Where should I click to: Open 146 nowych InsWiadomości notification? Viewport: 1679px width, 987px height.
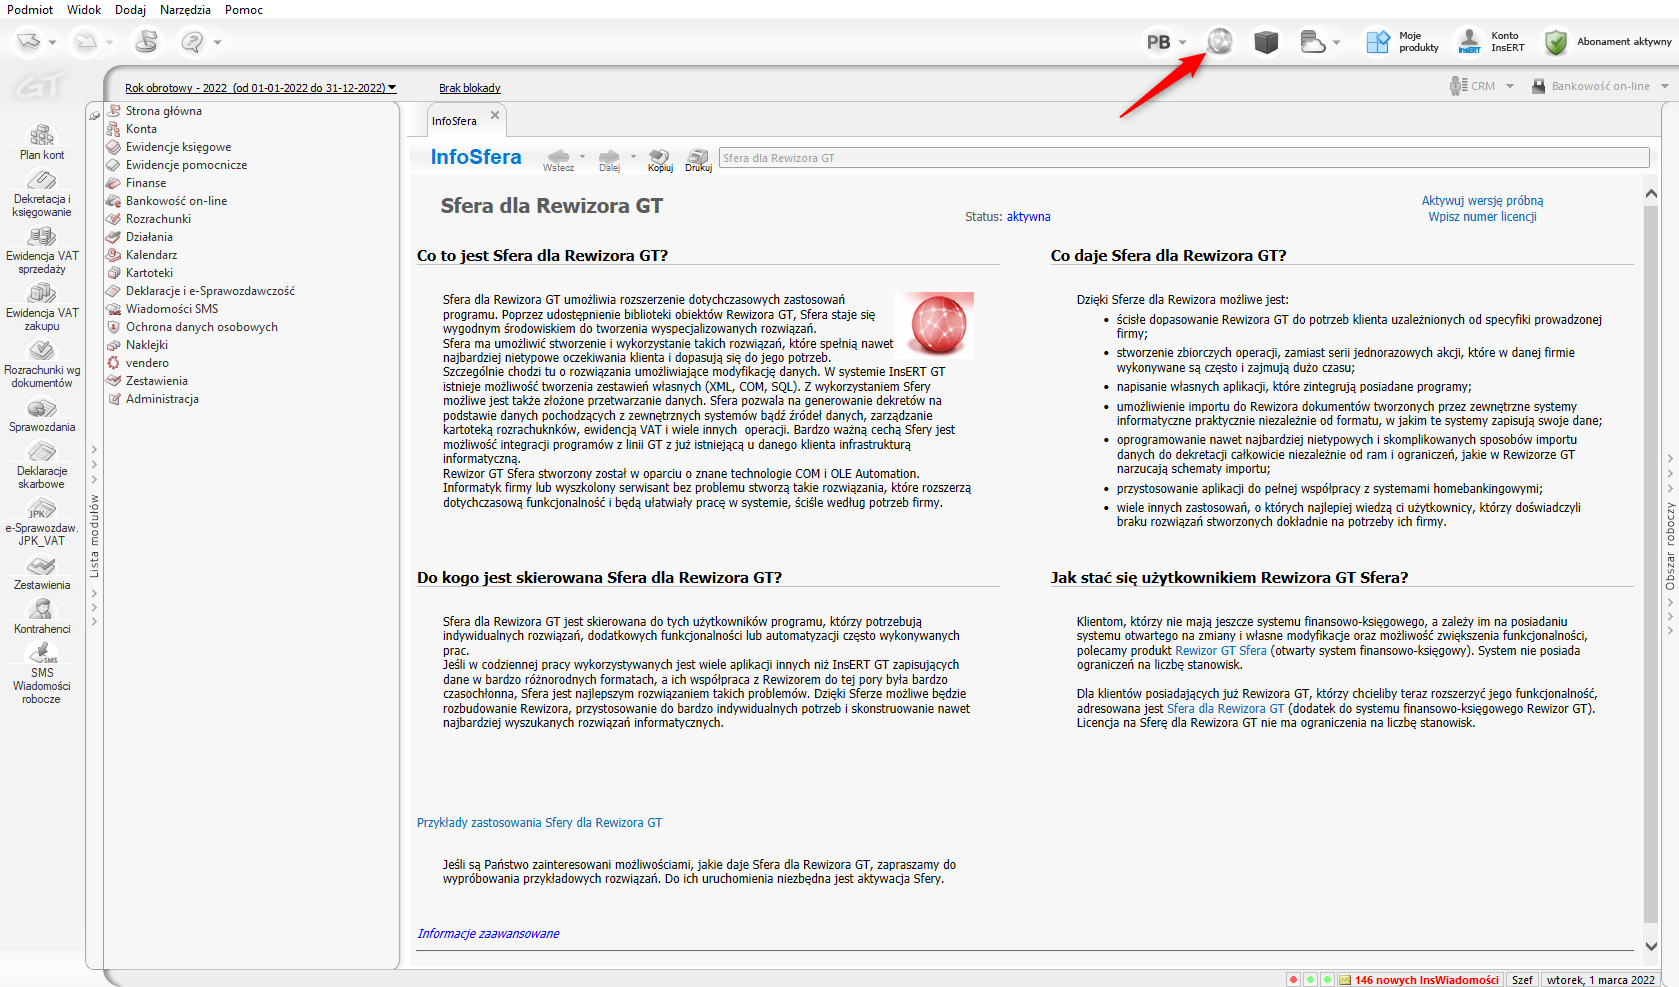[1420, 980]
